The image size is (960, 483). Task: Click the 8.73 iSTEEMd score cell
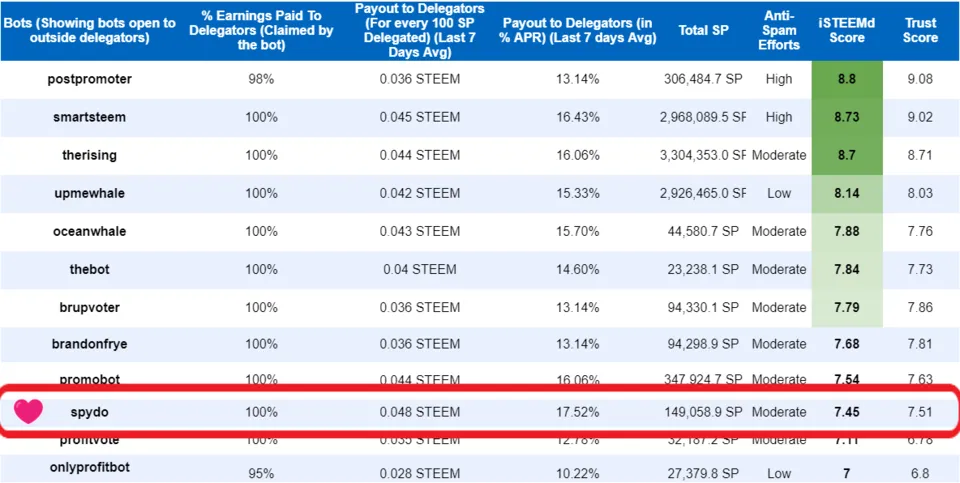click(847, 118)
